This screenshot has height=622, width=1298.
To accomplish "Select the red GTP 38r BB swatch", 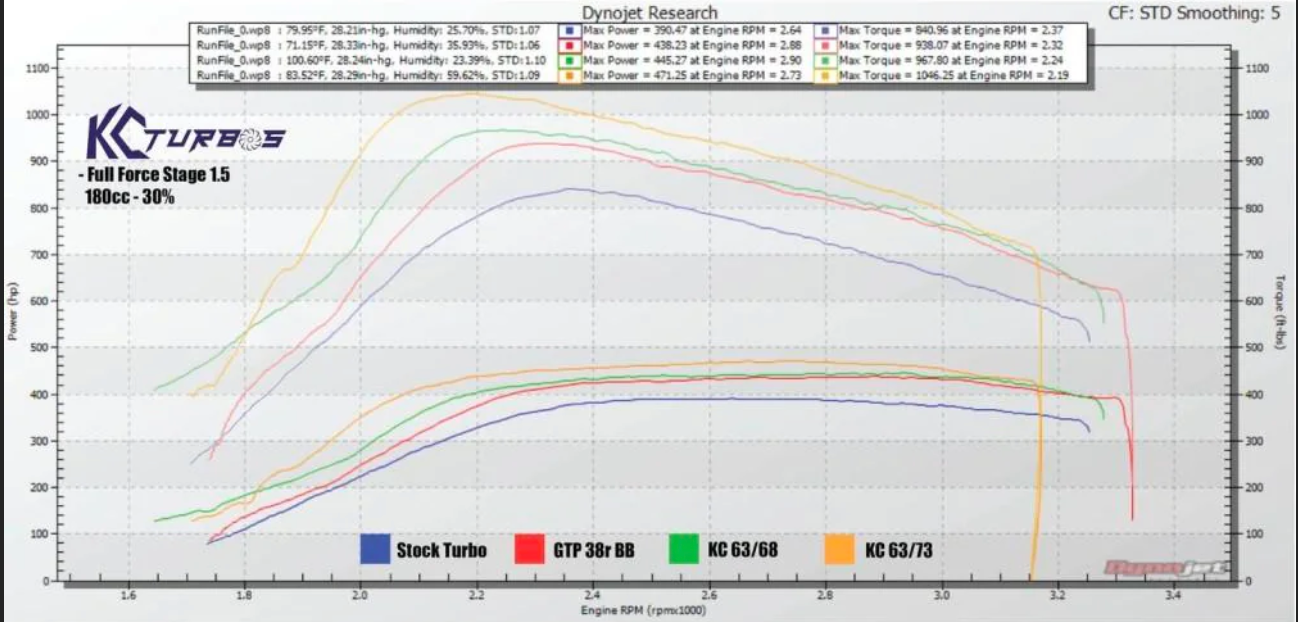I will (x=529, y=549).
